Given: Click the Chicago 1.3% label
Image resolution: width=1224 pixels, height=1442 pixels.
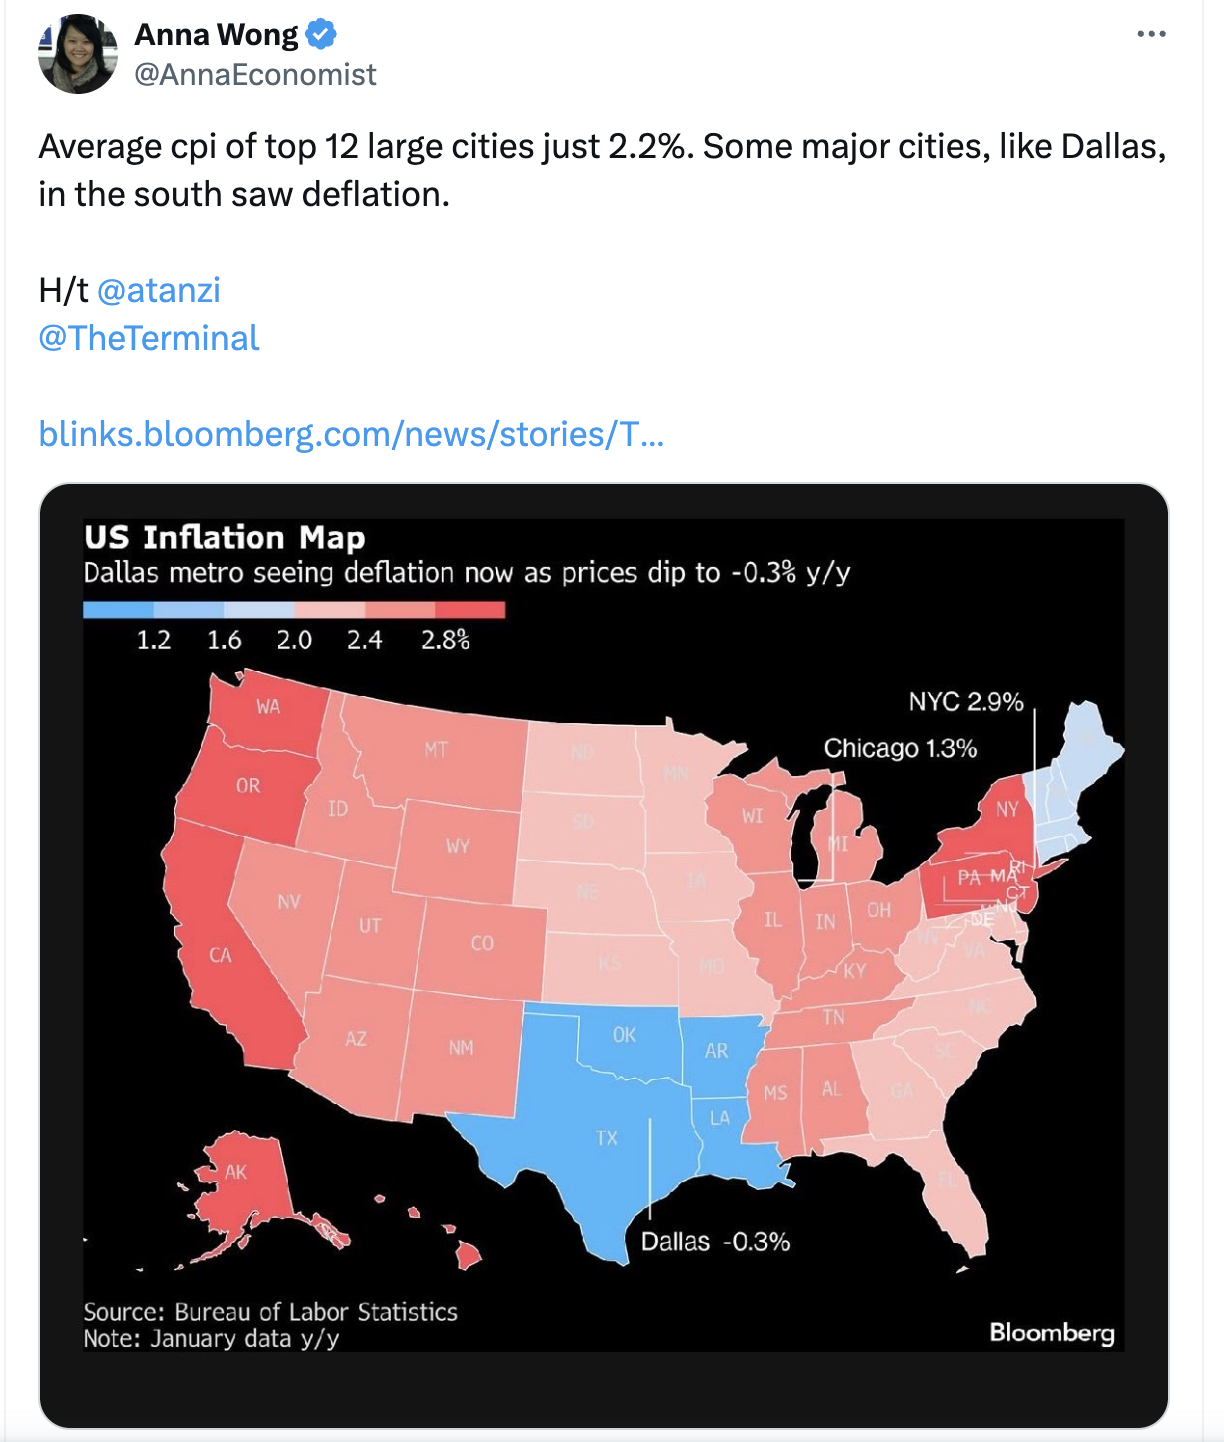Looking at the screenshot, I should click(x=900, y=748).
